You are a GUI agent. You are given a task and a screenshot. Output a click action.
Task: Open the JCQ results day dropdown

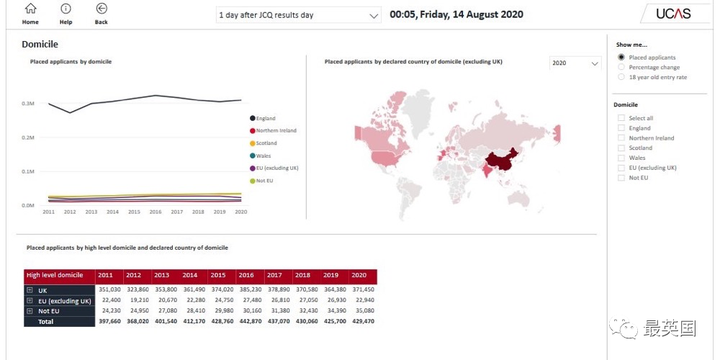click(x=298, y=15)
